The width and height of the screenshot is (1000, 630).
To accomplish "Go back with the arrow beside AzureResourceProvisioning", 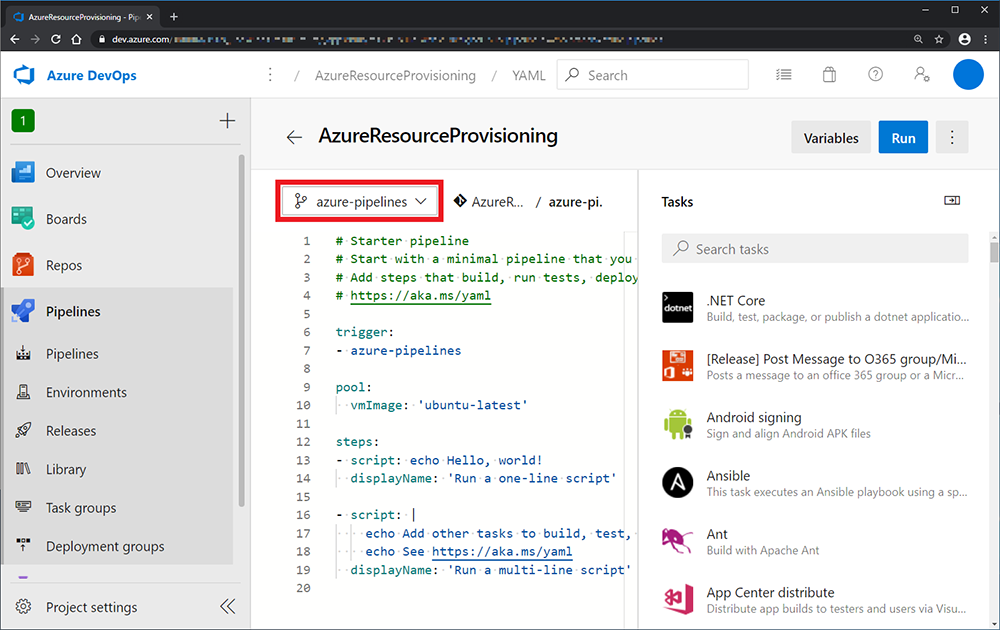I will pyautogui.click(x=294, y=137).
